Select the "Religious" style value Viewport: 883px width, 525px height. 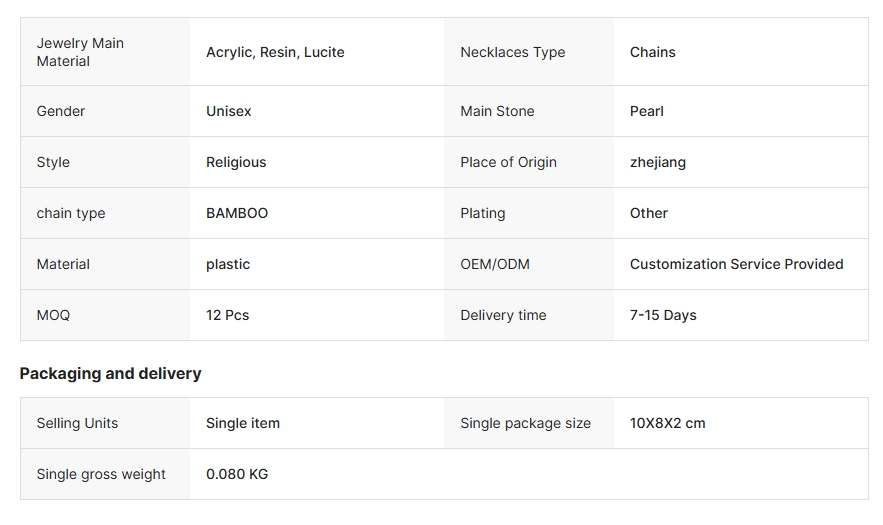click(236, 162)
